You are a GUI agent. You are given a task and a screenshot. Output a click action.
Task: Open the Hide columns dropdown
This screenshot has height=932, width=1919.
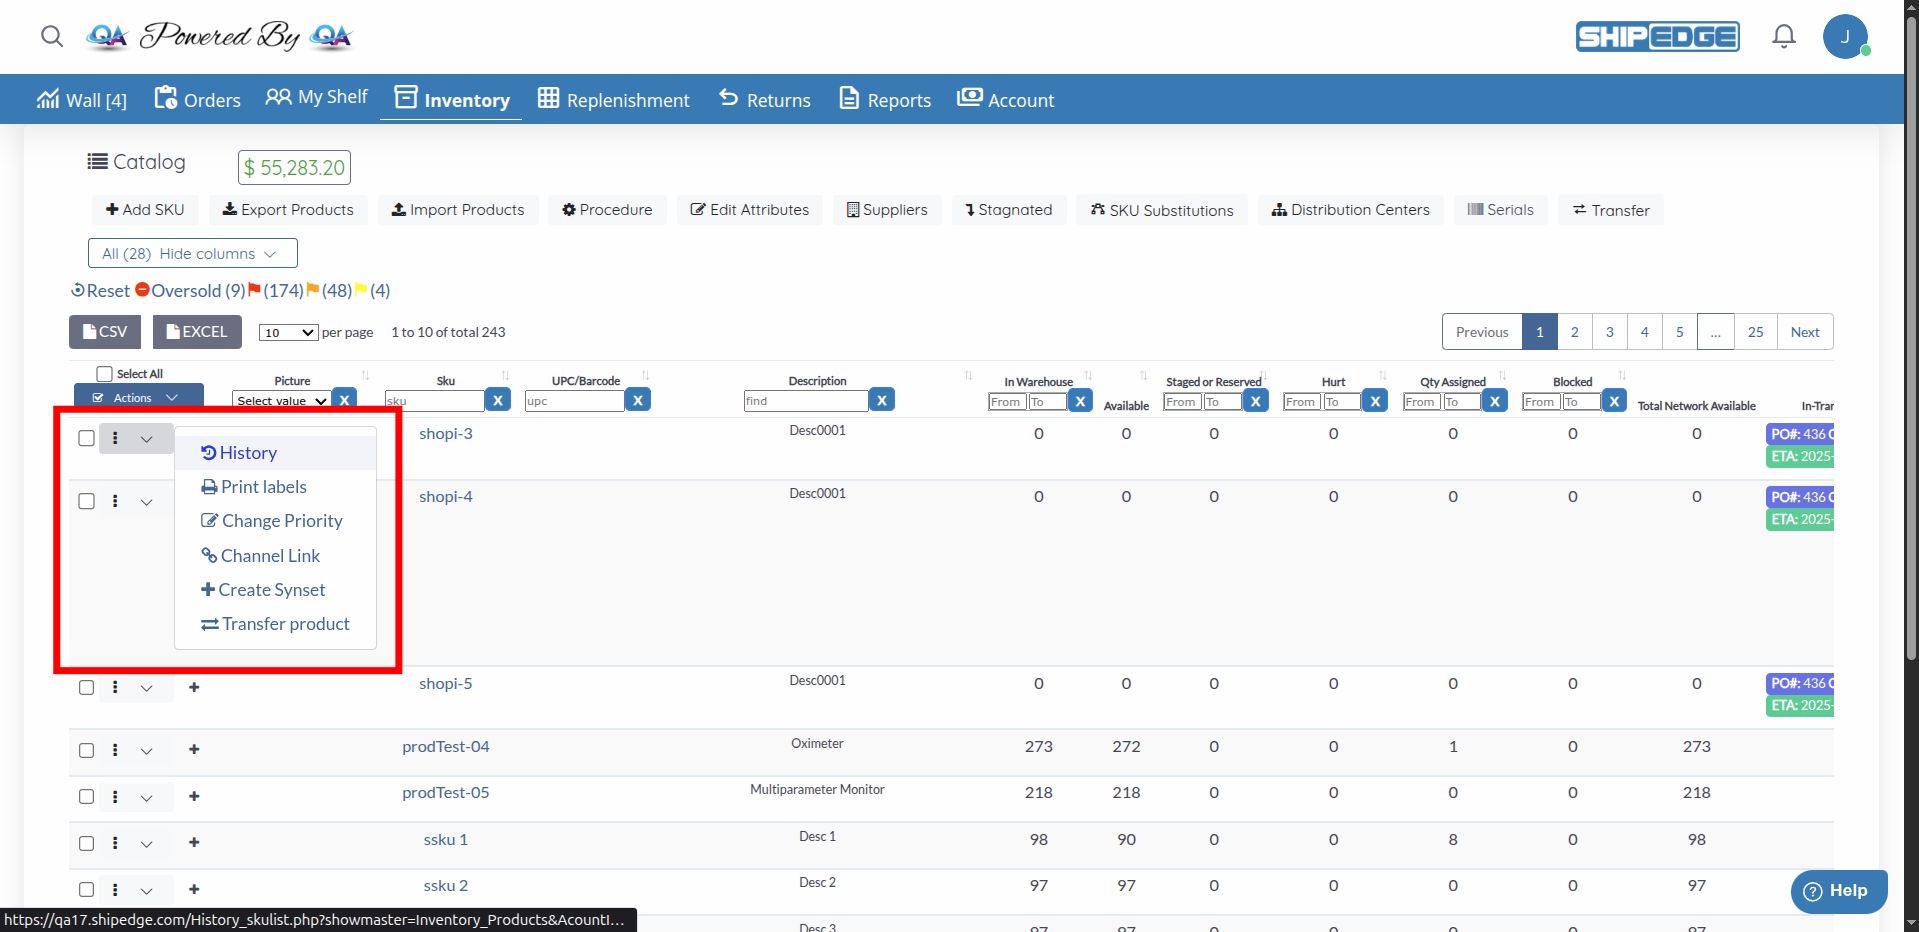pyautogui.click(x=192, y=253)
